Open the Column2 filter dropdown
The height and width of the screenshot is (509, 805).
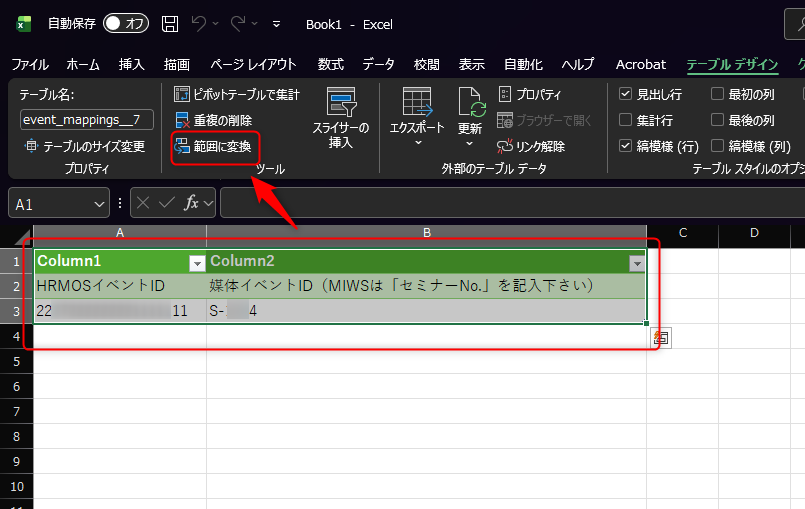click(x=636, y=262)
